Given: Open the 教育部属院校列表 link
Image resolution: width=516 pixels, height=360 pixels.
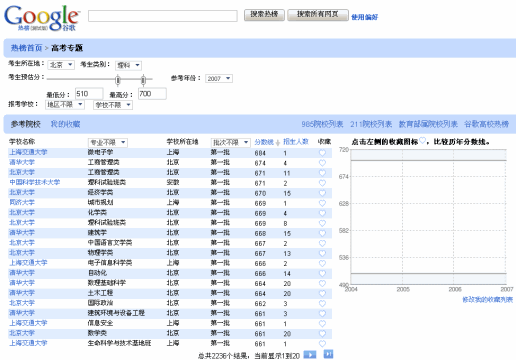Looking at the screenshot, I should click(428, 124).
